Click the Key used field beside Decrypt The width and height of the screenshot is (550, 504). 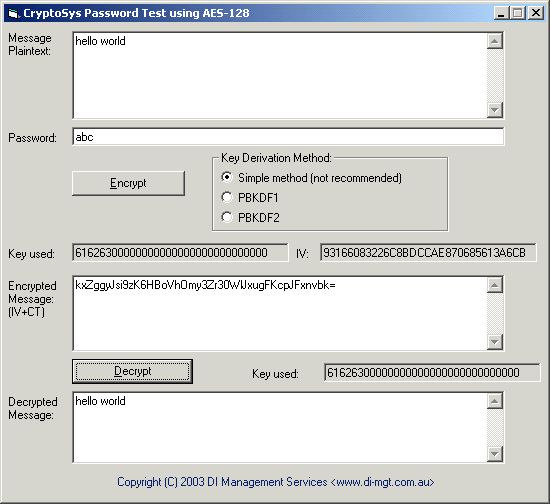(x=432, y=372)
